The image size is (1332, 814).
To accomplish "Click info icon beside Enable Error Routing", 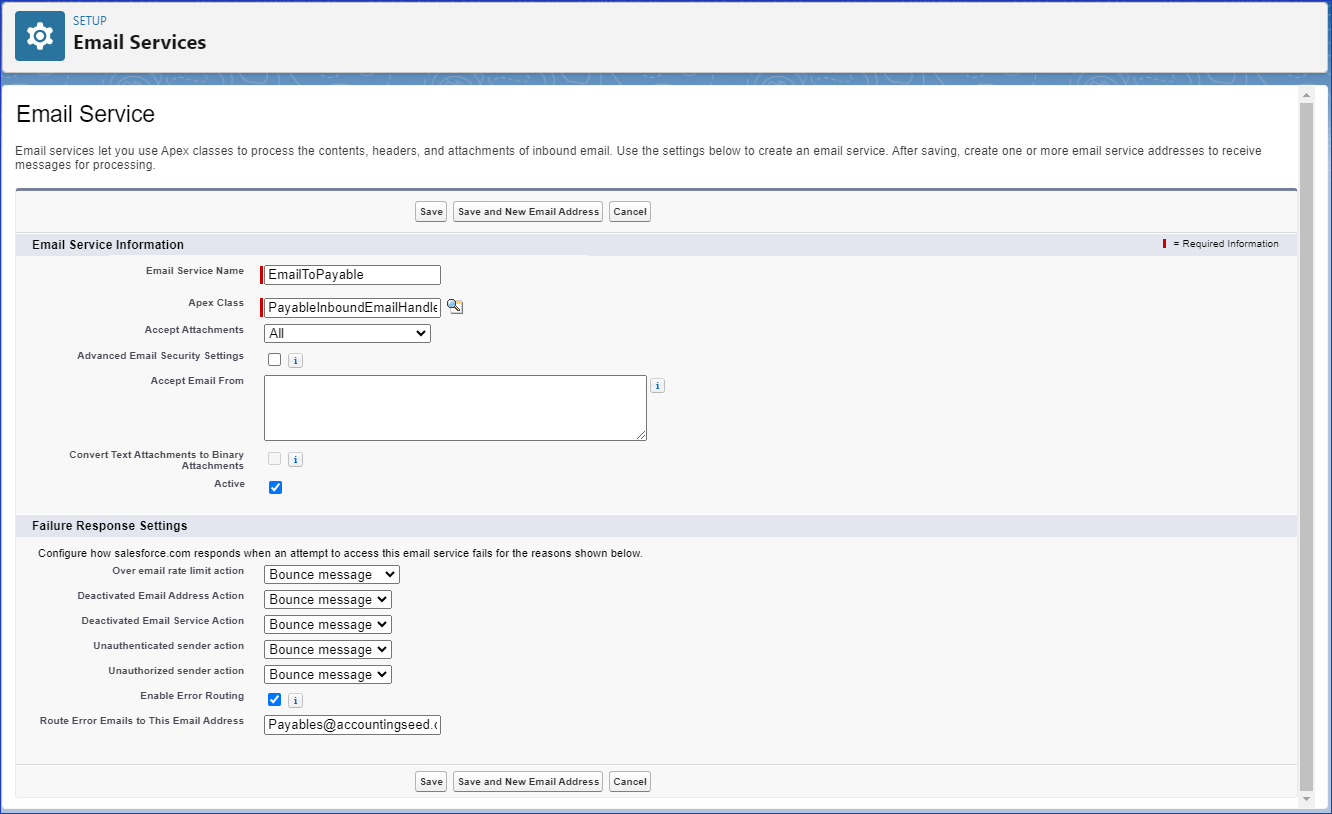I will coord(296,700).
